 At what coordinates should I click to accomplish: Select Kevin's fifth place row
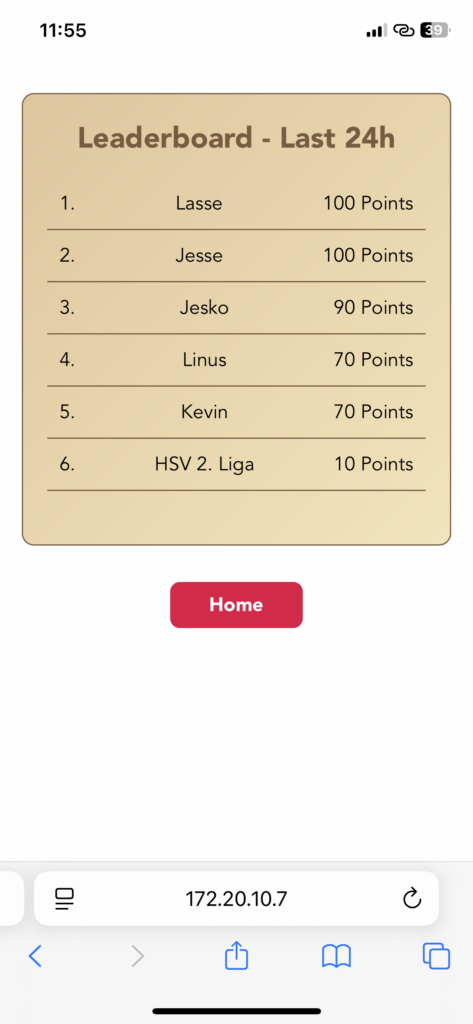coord(236,413)
